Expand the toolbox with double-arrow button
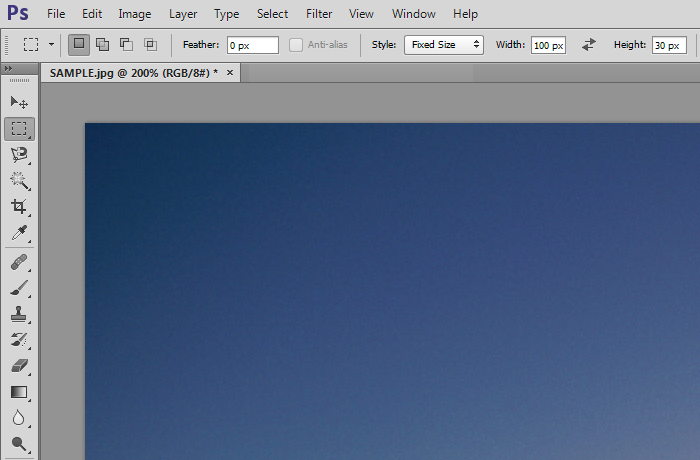Image resolution: width=700 pixels, height=460 pixels. click(8, 68)
